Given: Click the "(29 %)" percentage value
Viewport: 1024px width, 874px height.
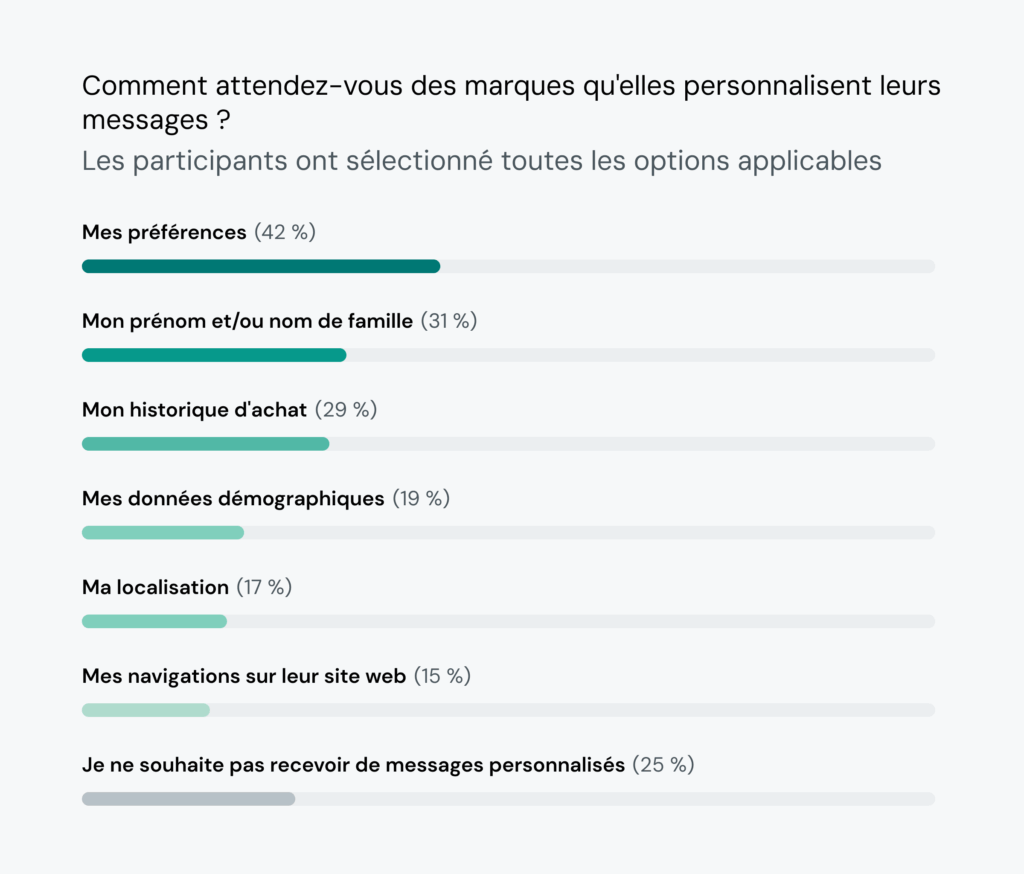Looking at the screenshot, I should (346, 410).
